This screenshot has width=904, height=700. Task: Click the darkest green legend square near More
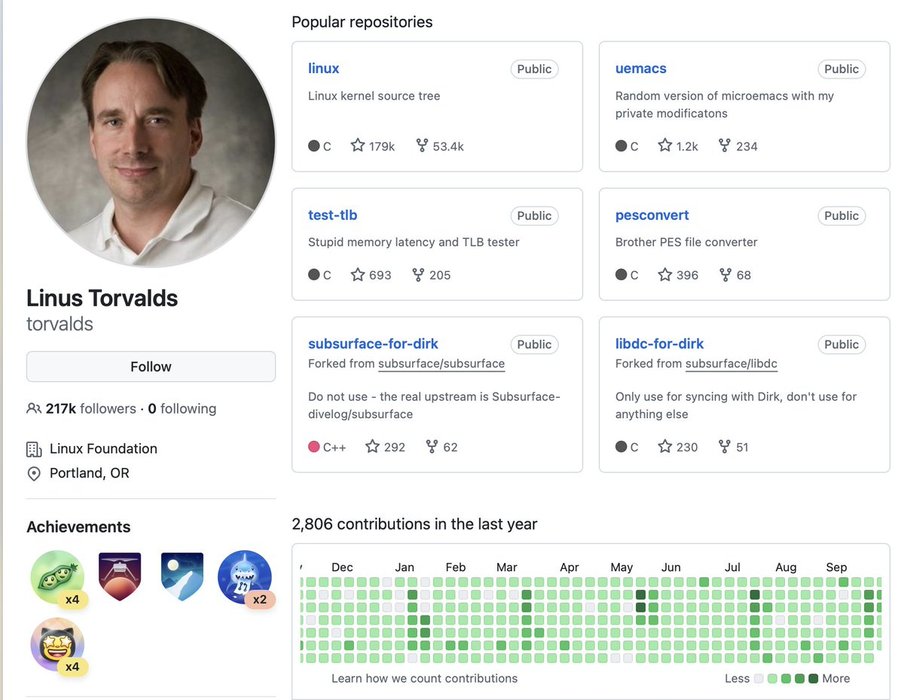[x=813, y=679]
